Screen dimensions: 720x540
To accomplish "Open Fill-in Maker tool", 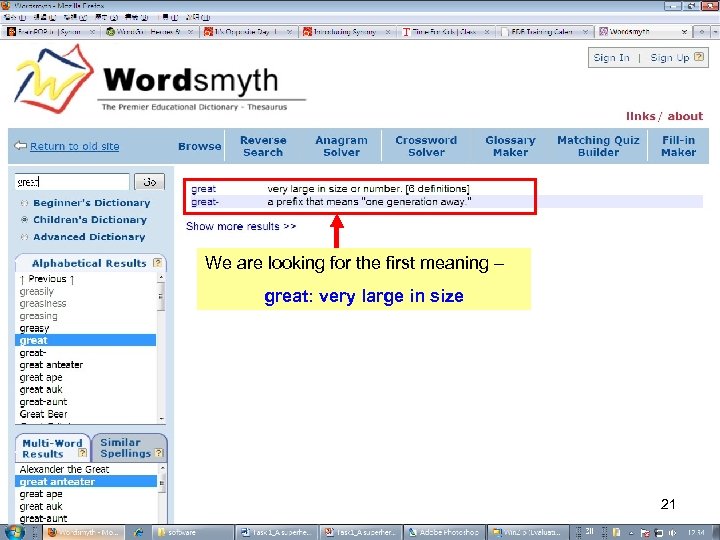I will pyautogui.click(x=678, y=146).
